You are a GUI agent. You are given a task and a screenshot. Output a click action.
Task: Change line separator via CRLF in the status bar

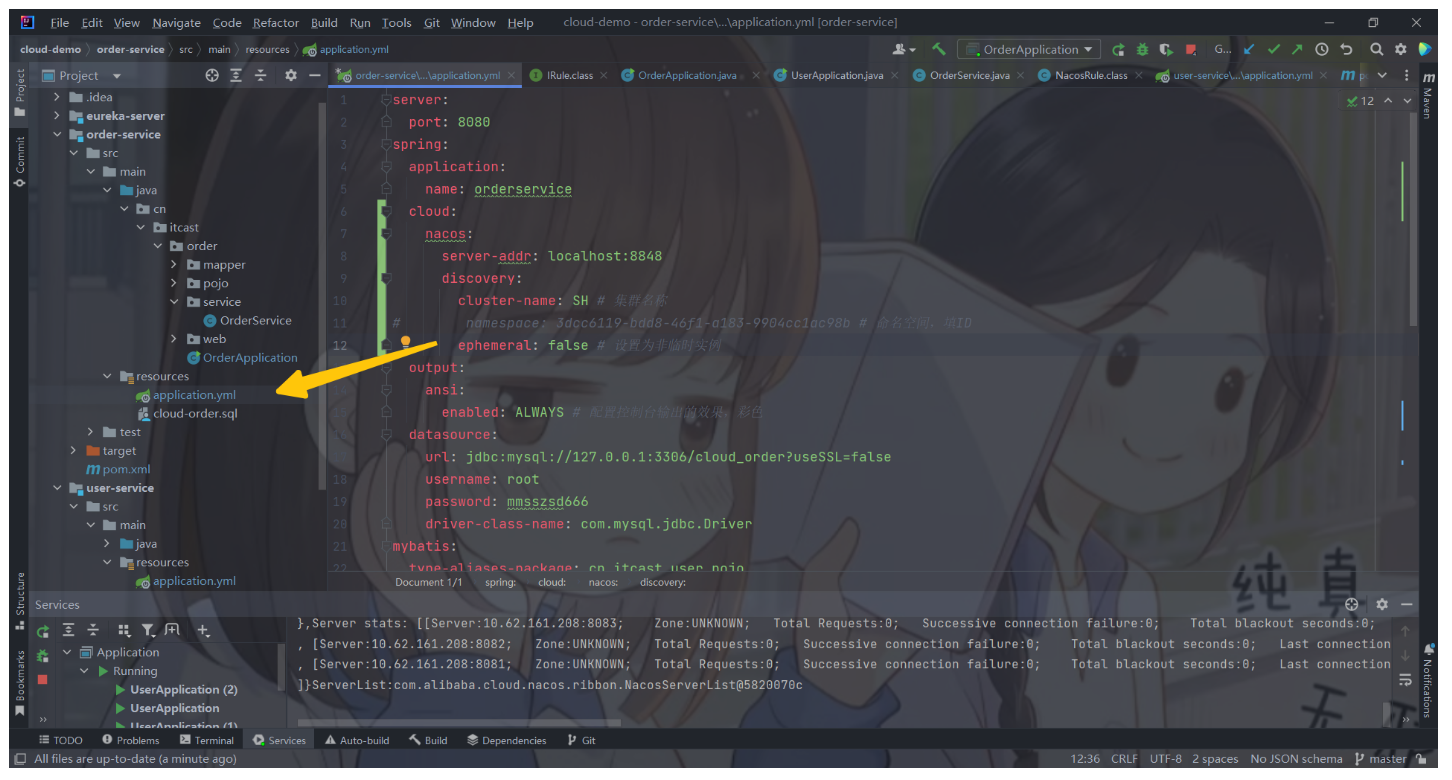tap(1124, 759)
